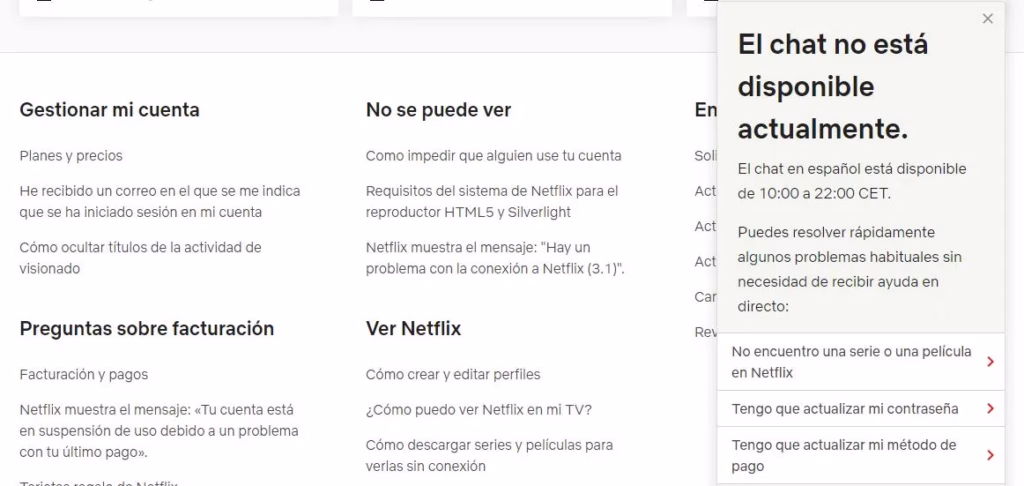Click the chat hours text '10:00 a 22:00 CET'
Screen dimensions: 1024x486
[825, 194]
